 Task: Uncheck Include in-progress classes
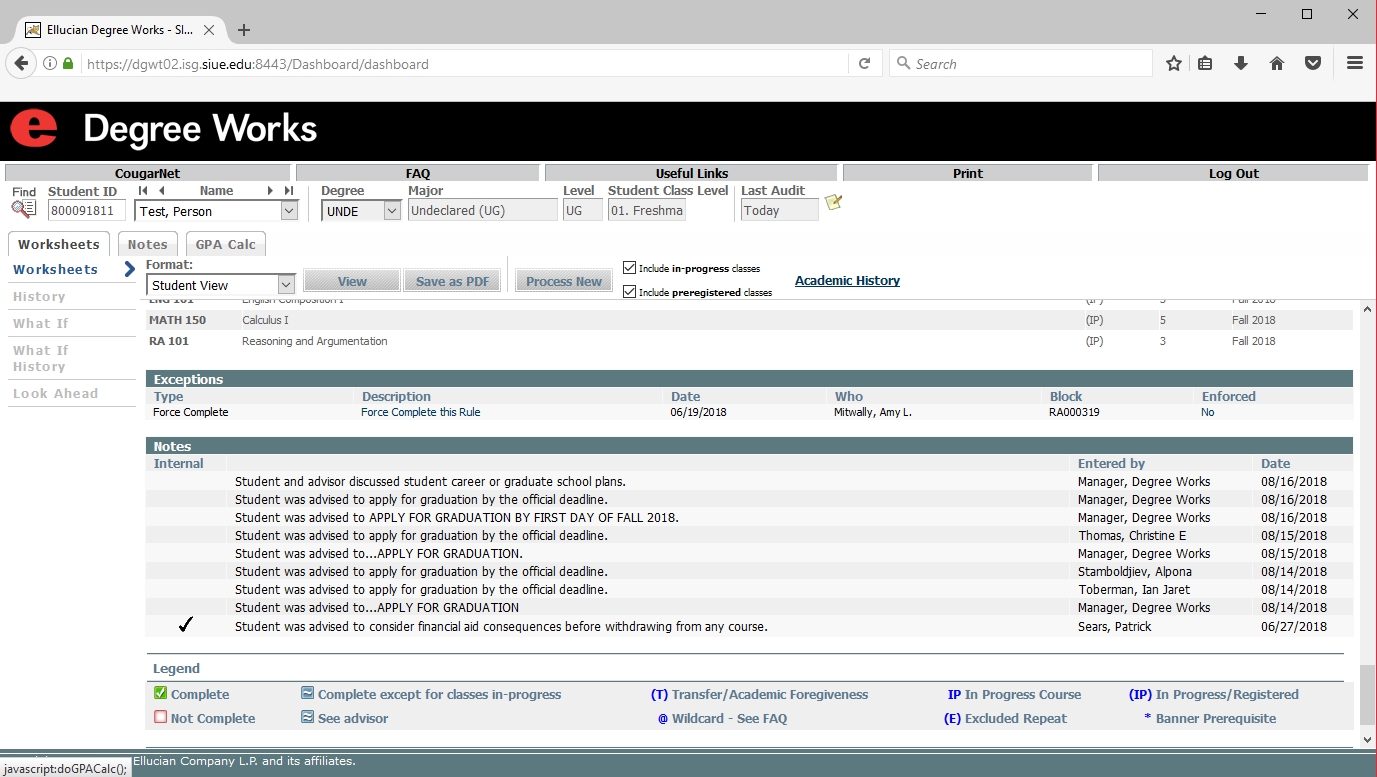click(629, 268)
